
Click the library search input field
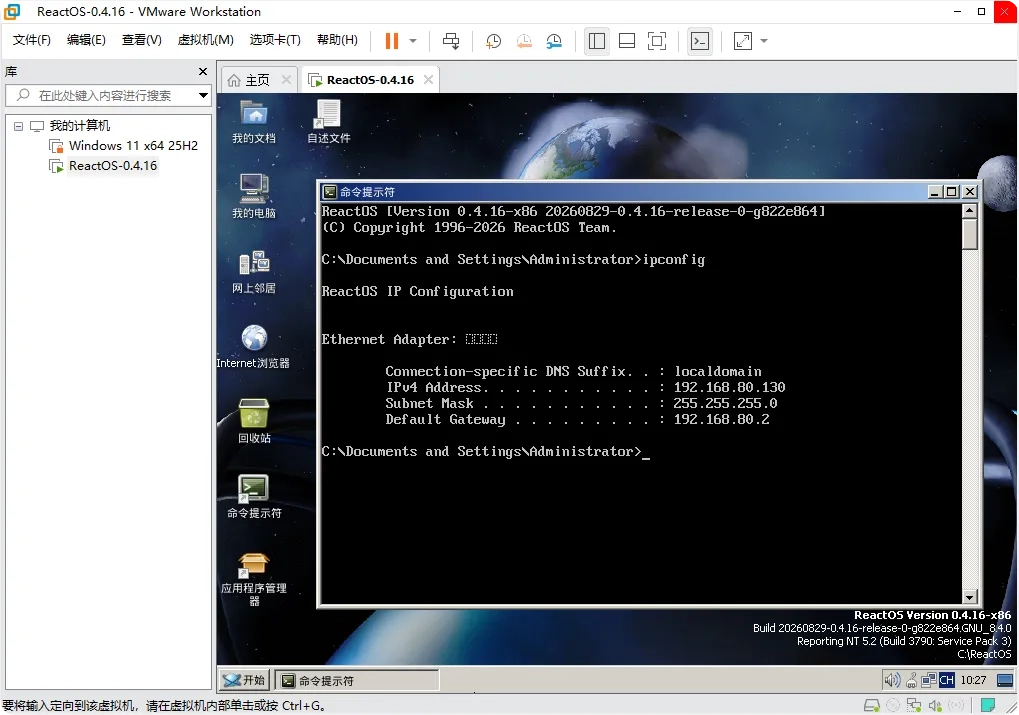[104, 96]
